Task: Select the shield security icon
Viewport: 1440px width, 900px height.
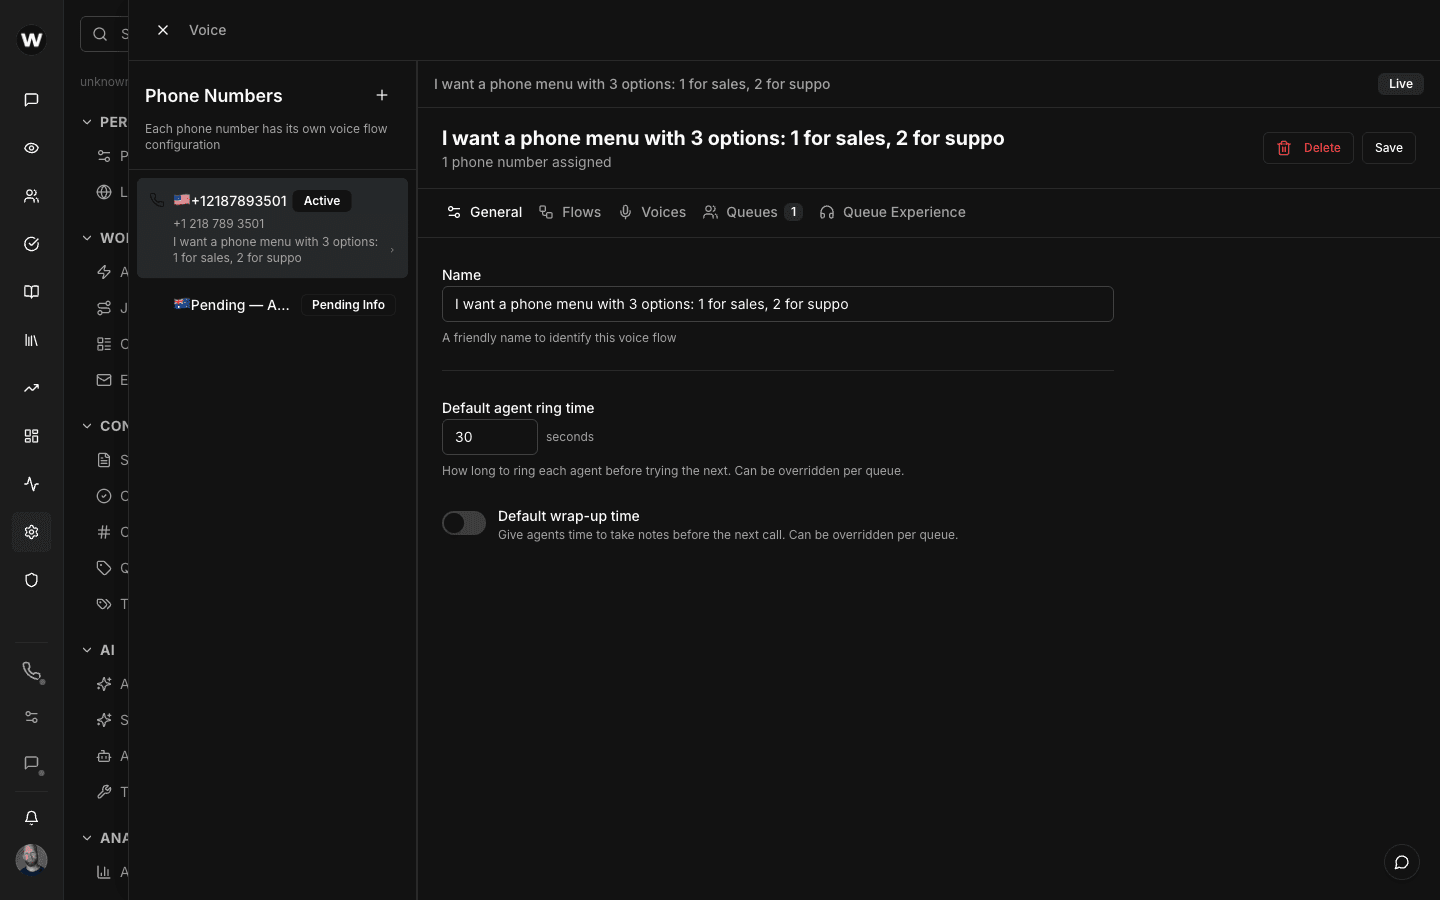Action: click(31, 580)
